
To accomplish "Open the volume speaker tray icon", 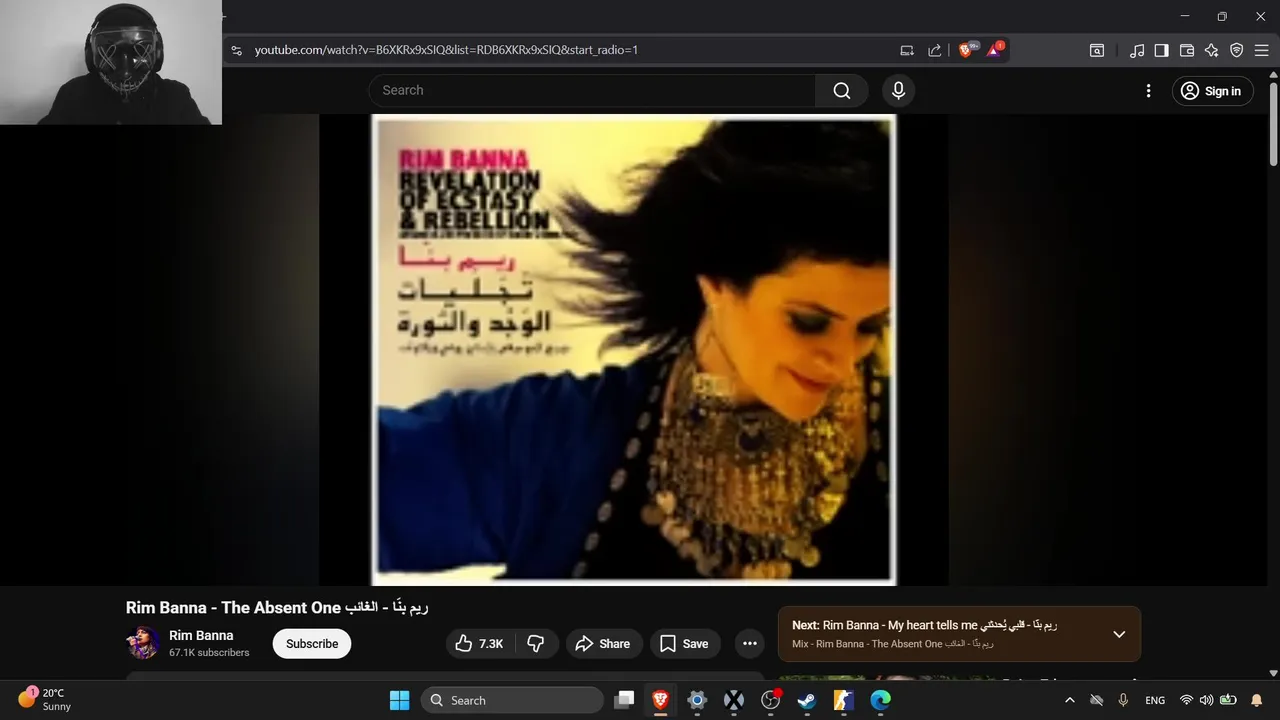I will 1206,700.
